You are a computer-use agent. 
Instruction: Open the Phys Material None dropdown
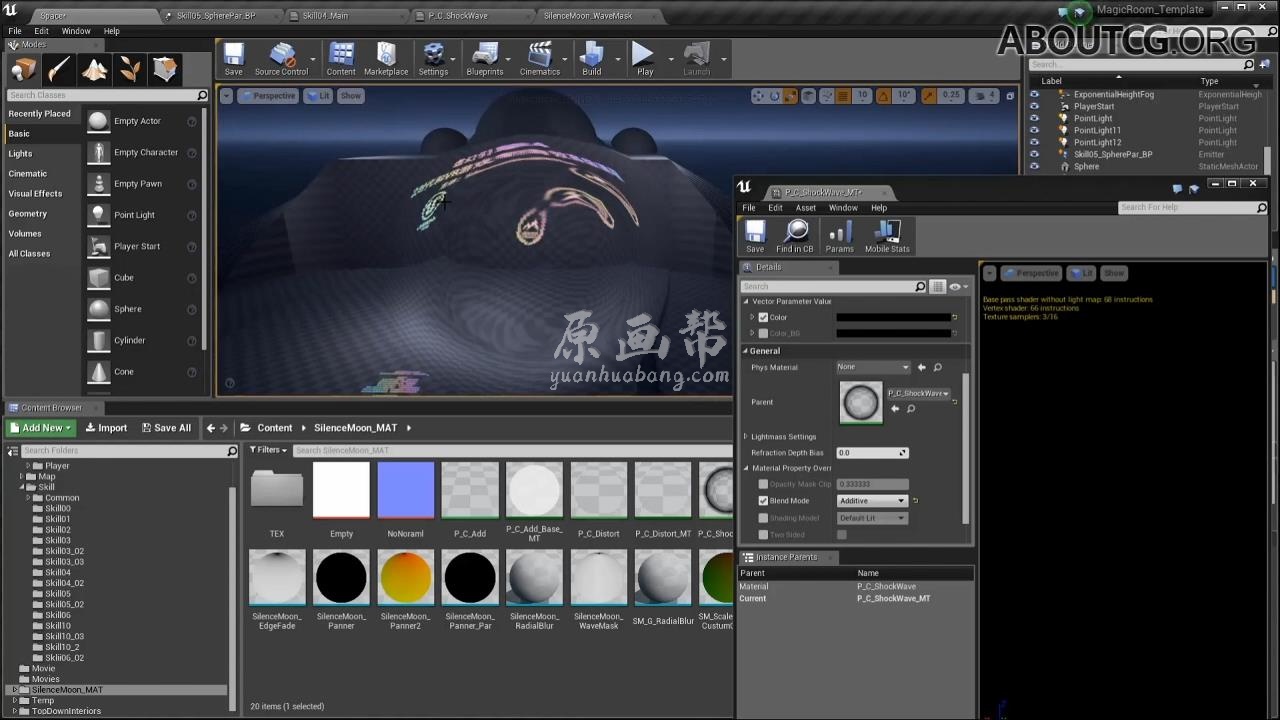click(x=873, y=367)
